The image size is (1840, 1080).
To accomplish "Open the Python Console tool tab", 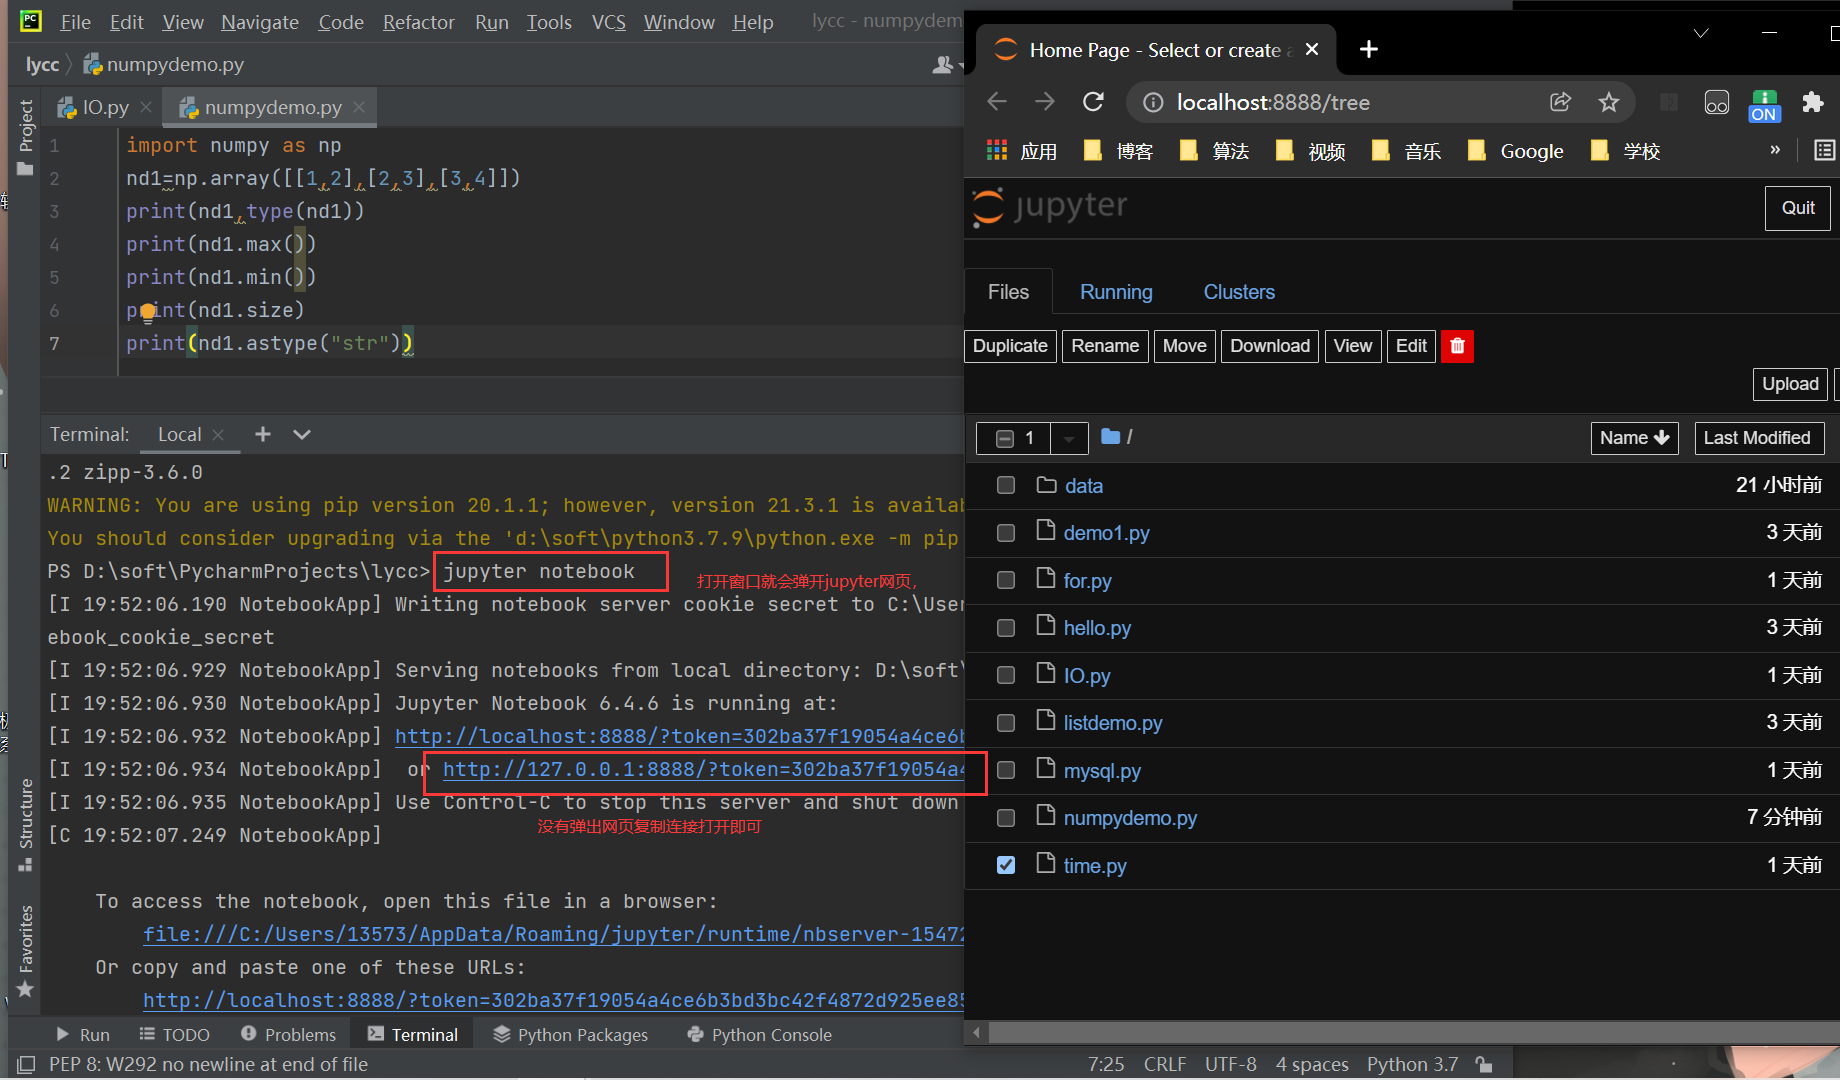I will (759, 1035).
